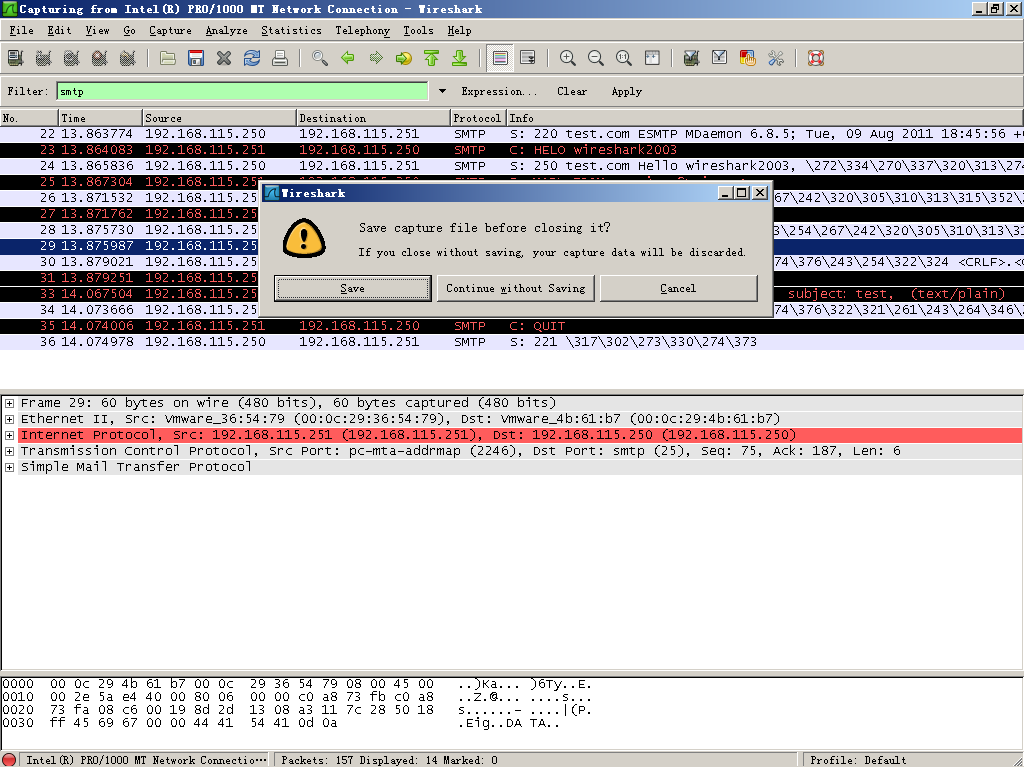Sort by the Time column header
The image size is (1024, 768).
[x=100, y=118]
